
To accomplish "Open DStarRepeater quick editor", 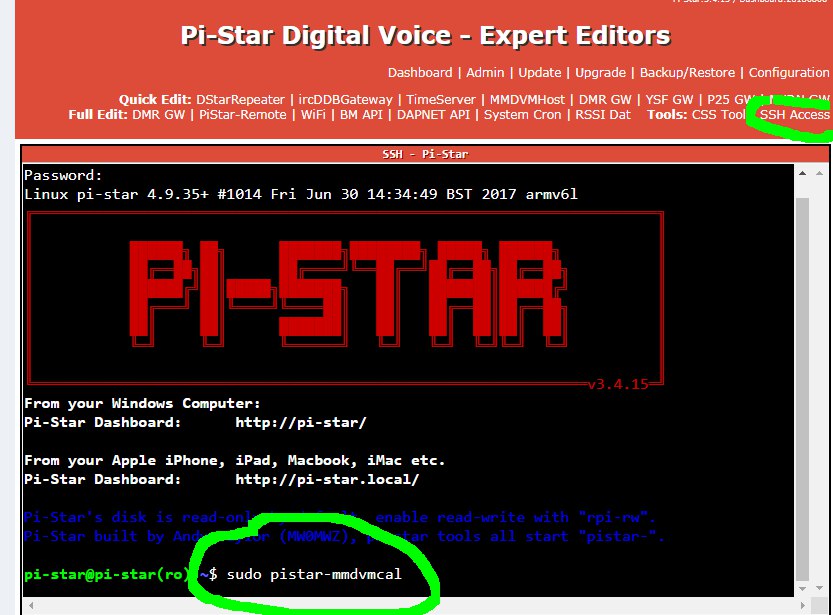I will pyautogui.click(x=240, y=99).
